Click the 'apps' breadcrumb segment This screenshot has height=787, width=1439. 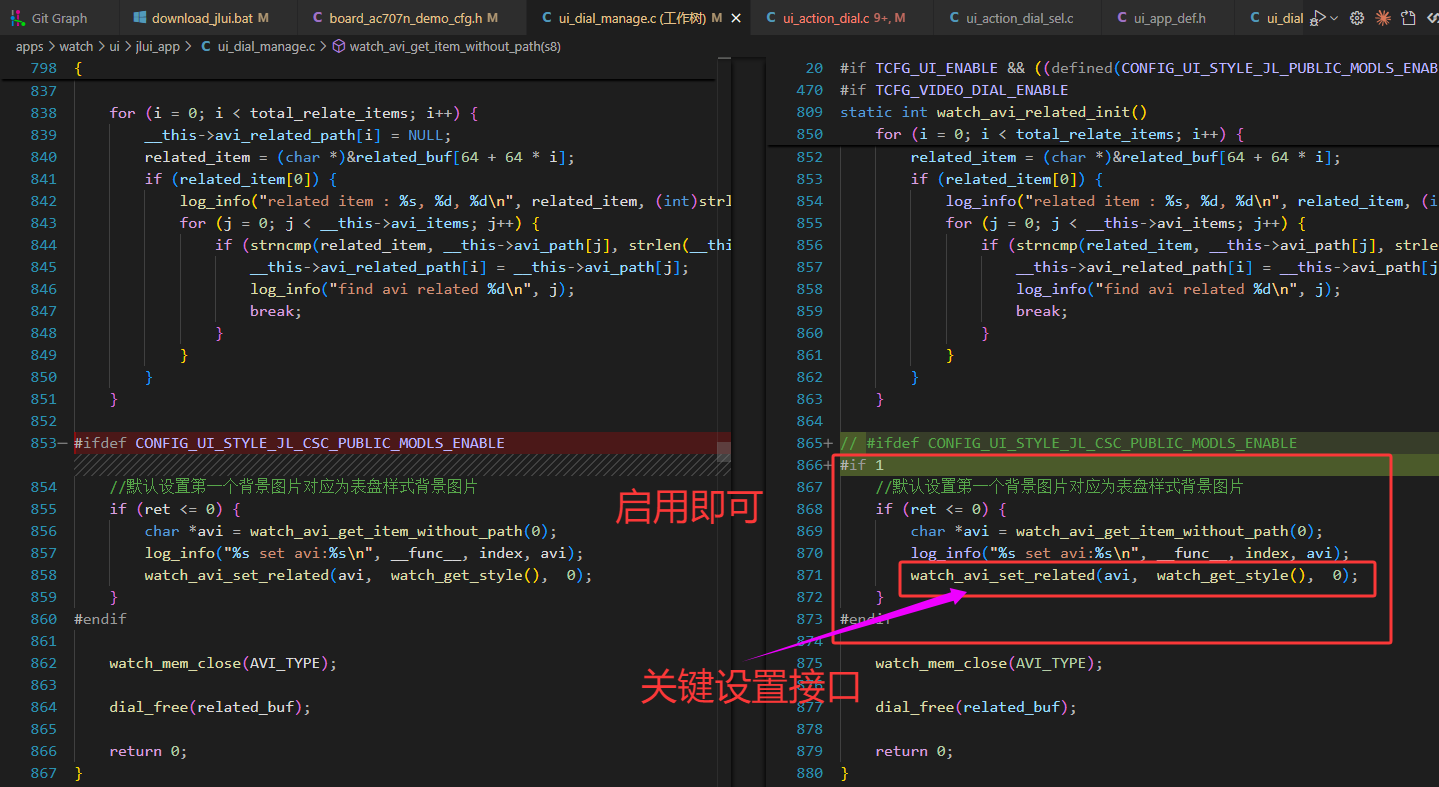[30, 46]
